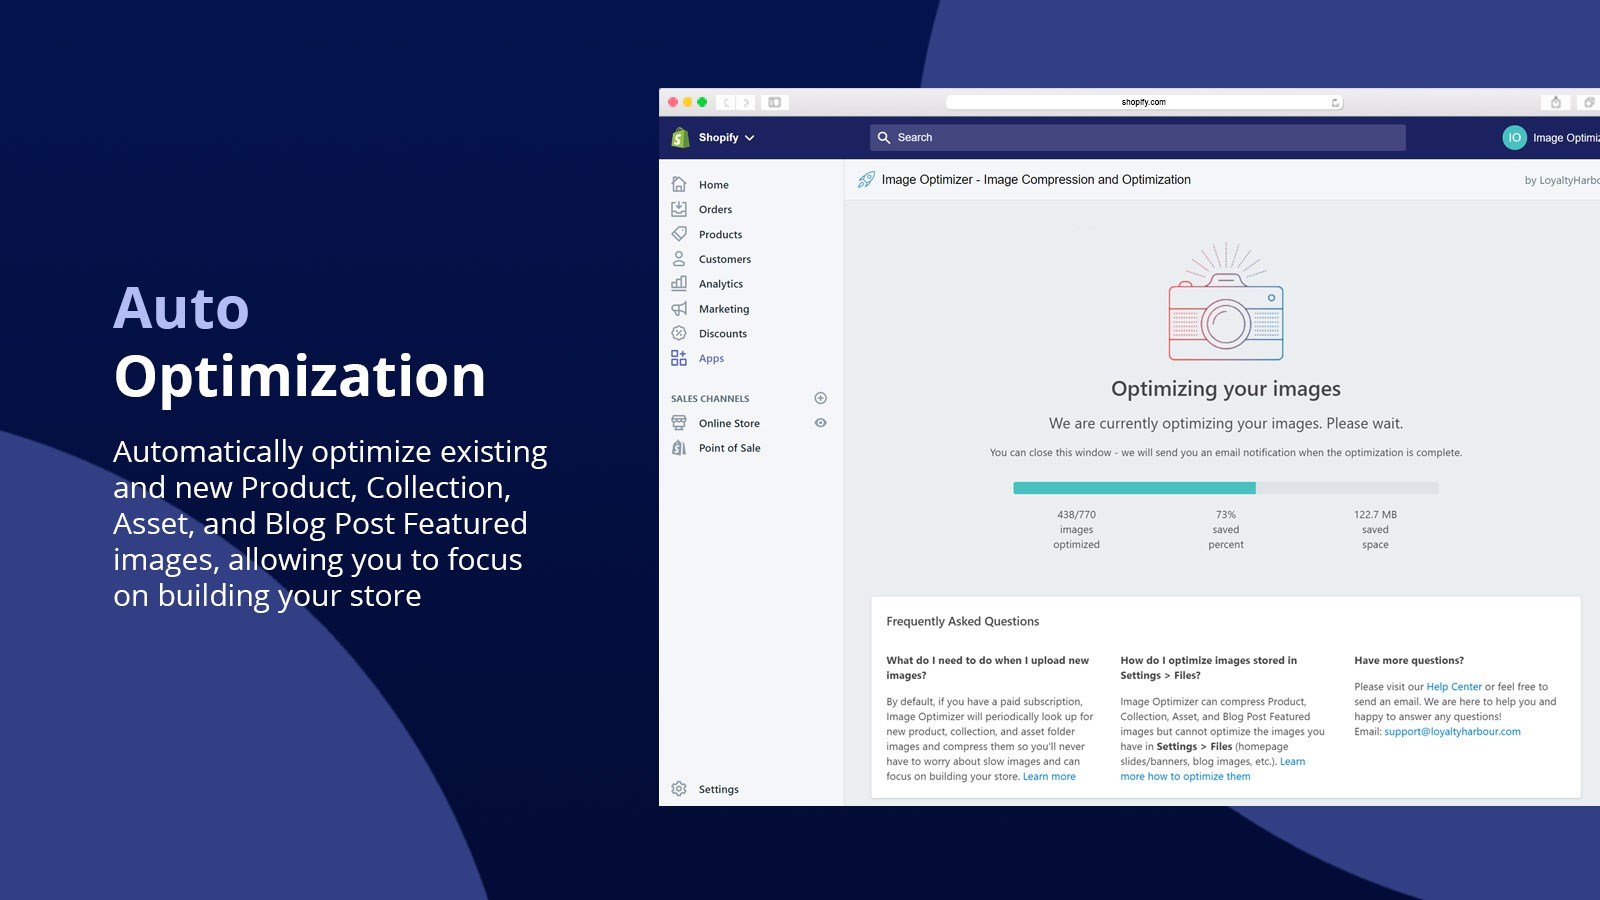The width and height of the screenshot is (1600, 900).
Task: Click the Point of Sale bag icon
Action: (679, 448)
